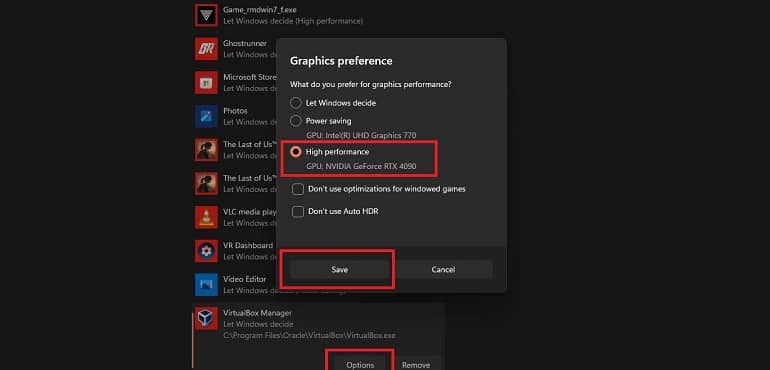The height and width of the screenshot is (370, 770).
Task: Select the VR Dashboard icon
Action: [206, 251]
